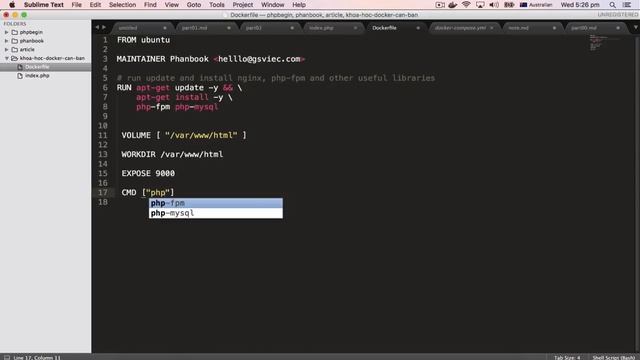
Task: Select khoa-hoc-docker-can-ban folder in sidebar
Action: coord(52,58)
